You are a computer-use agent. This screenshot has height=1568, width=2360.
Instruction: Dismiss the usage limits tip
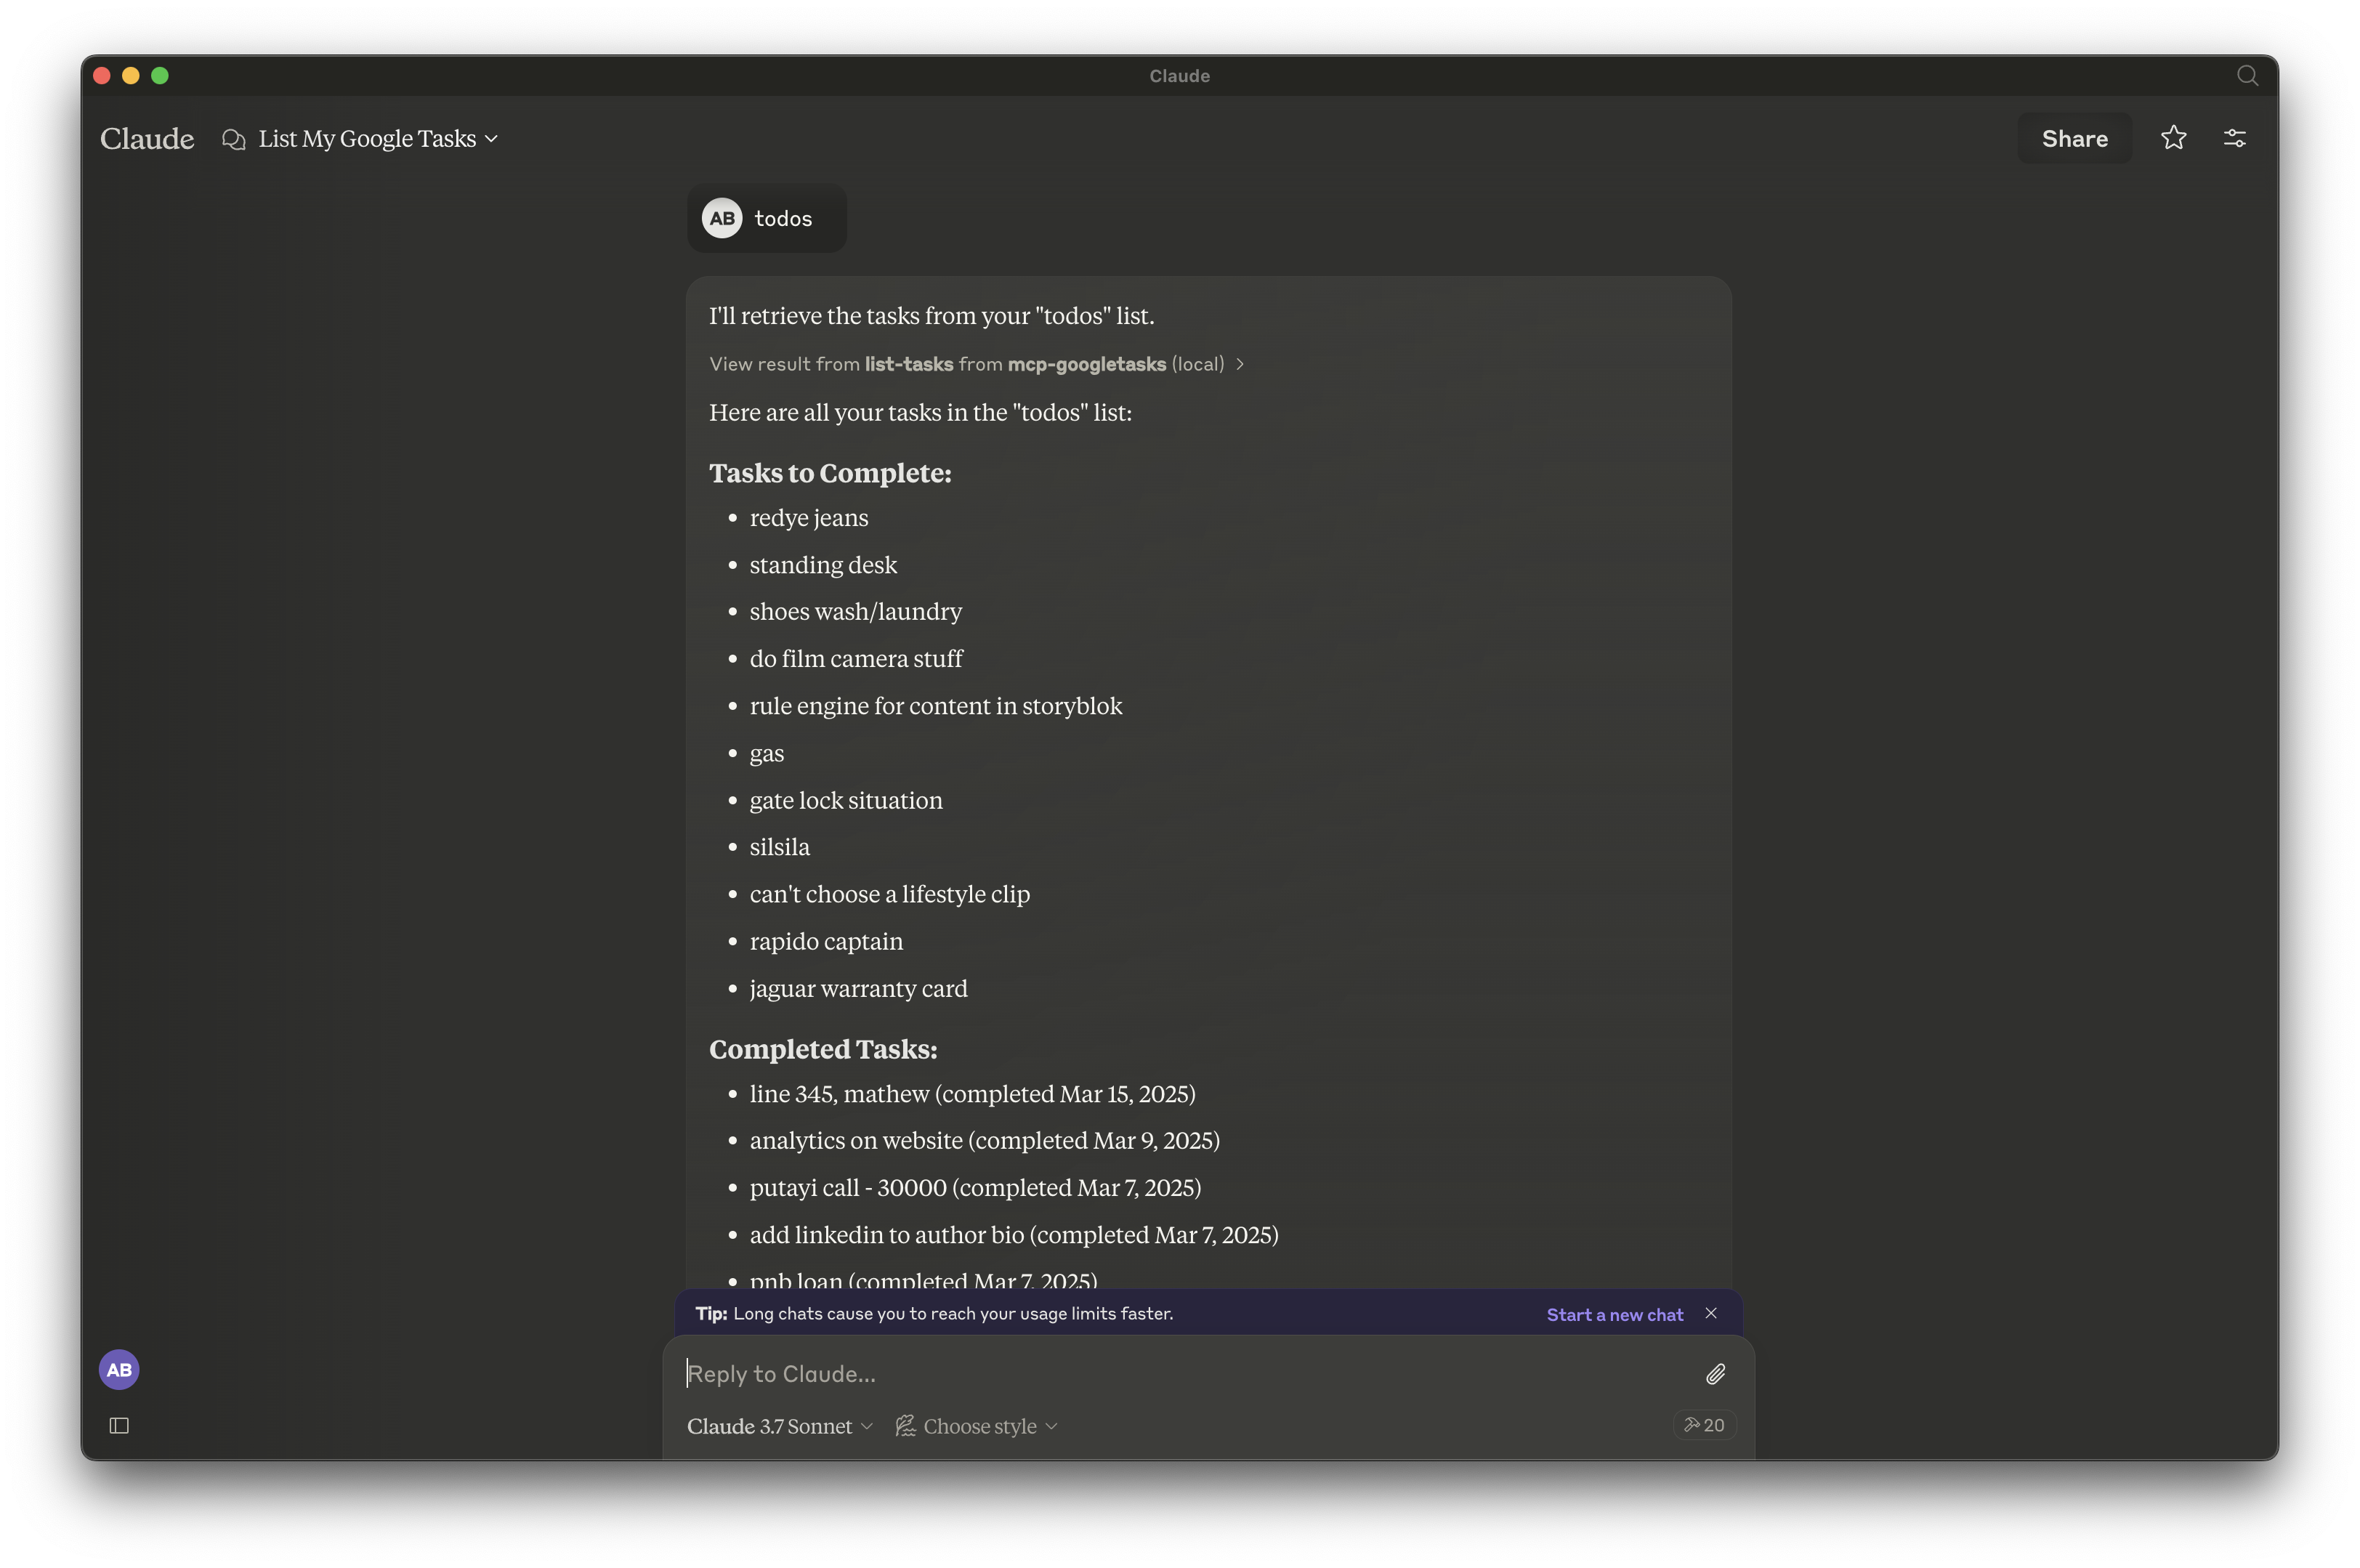(x=1711, y=1313)
